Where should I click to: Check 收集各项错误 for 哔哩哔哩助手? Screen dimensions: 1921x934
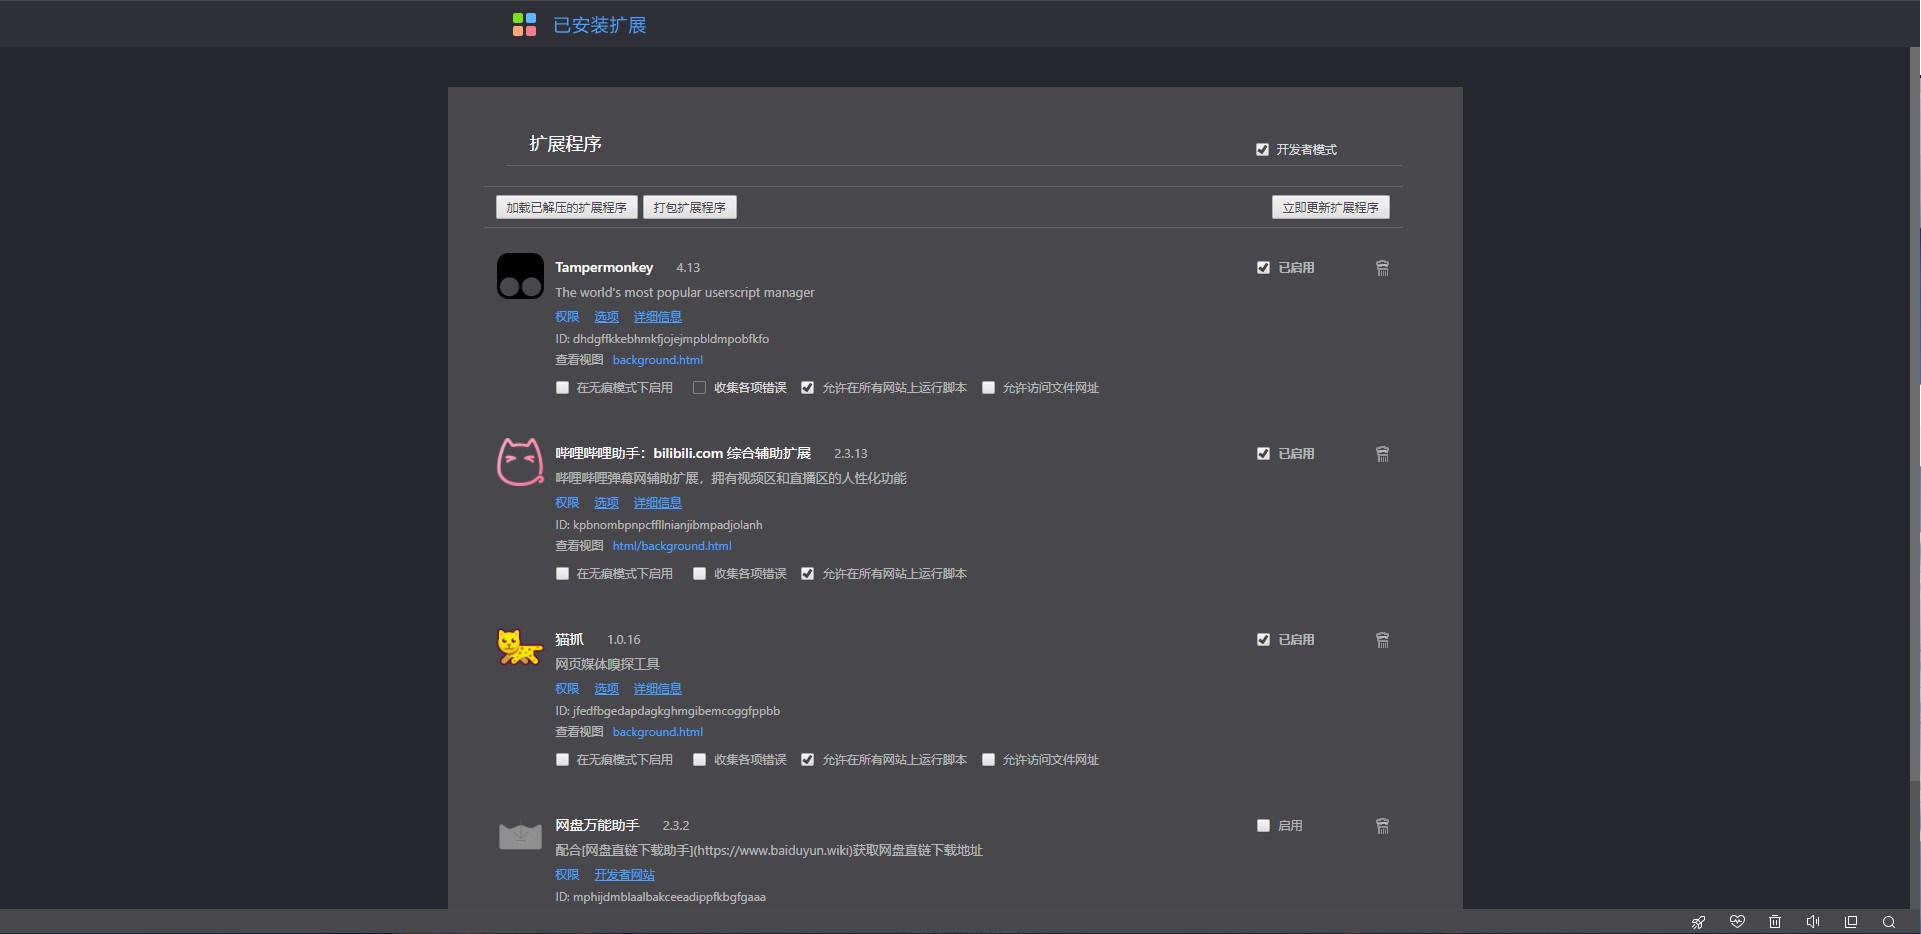tap(699, 574)
